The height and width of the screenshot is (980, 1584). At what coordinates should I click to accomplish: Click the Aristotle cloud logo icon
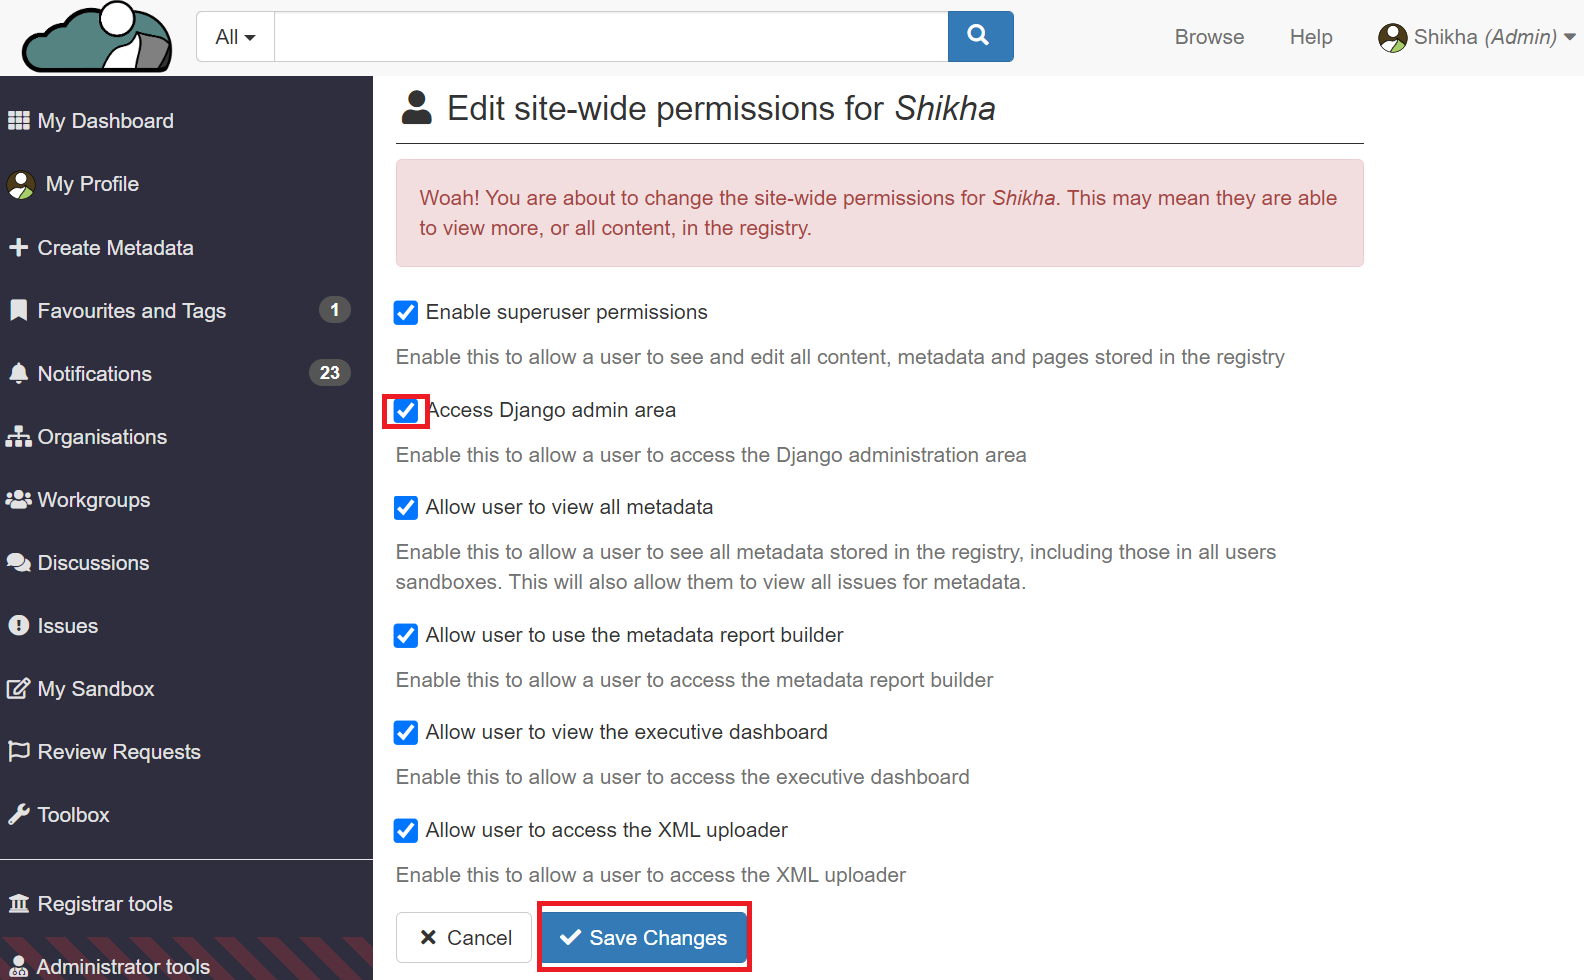click(97, 38)
